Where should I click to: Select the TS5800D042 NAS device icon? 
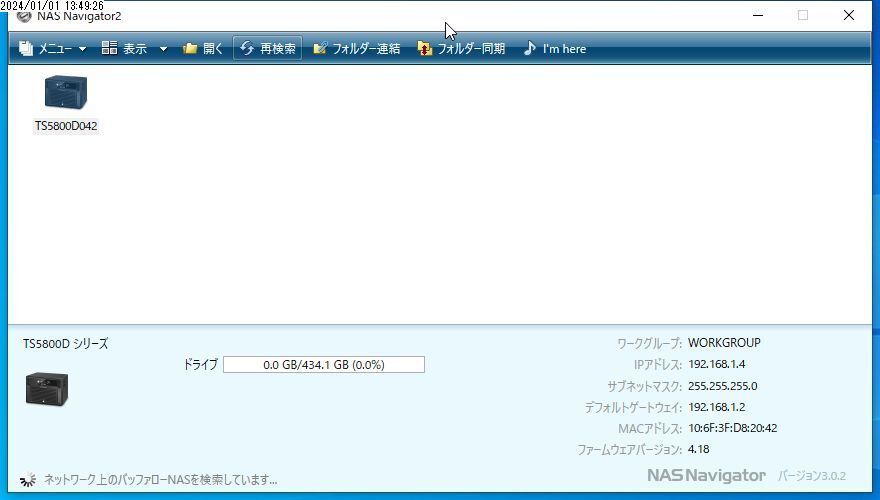[66, 92]
